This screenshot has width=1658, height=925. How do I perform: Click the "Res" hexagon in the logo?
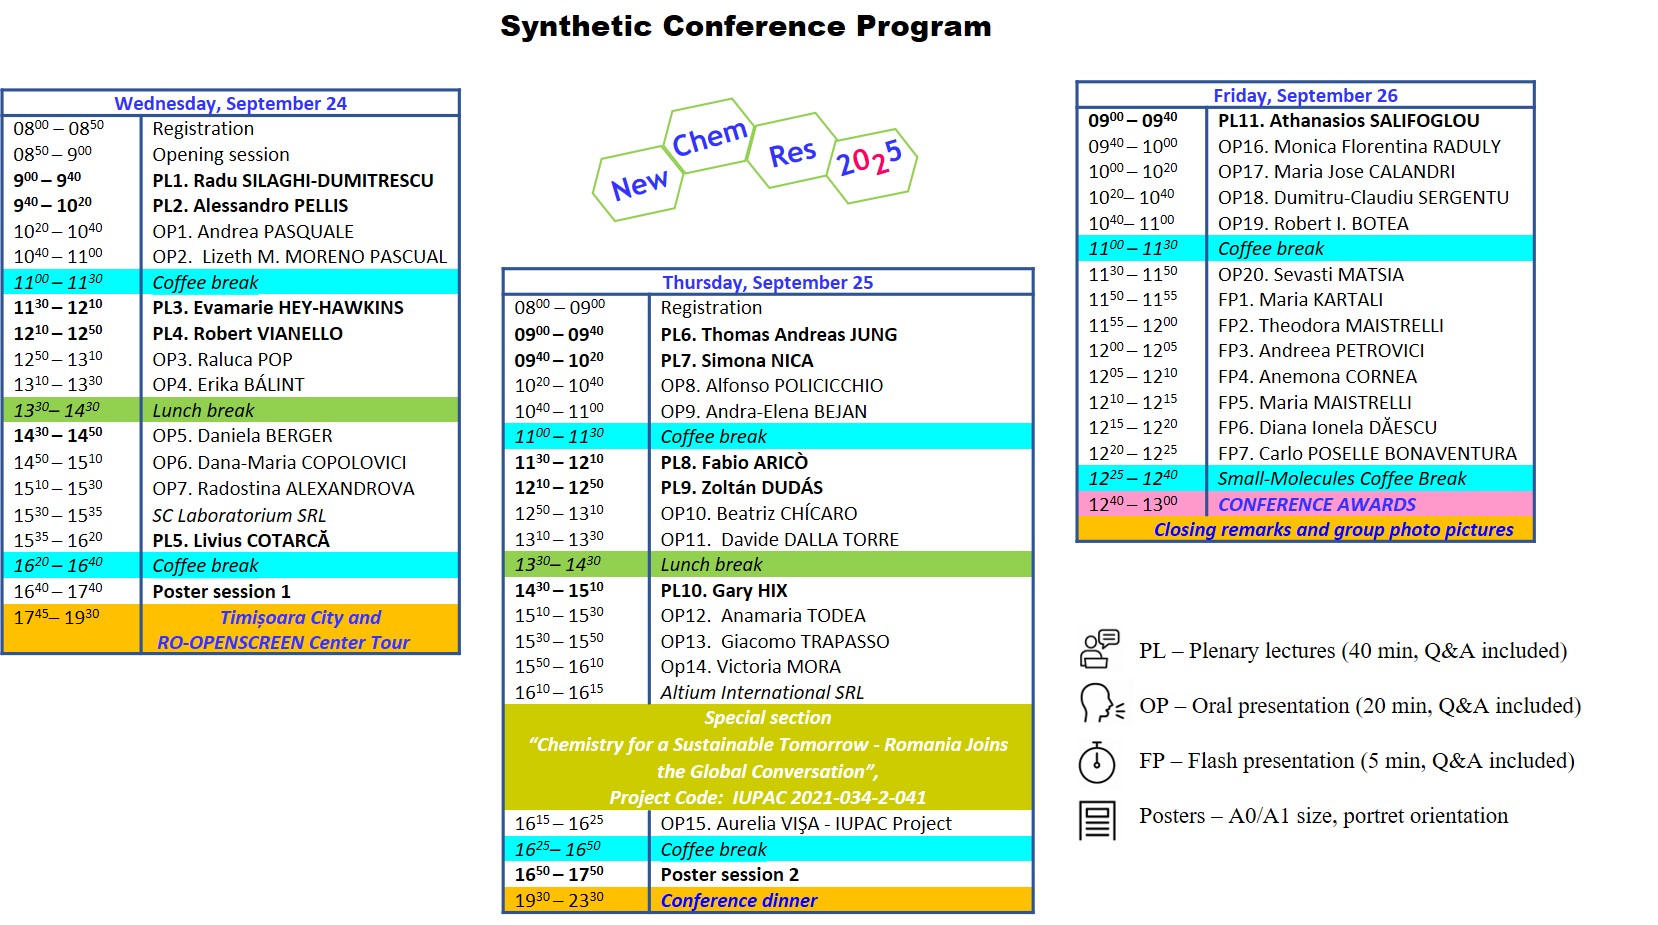tap(792, 153)
